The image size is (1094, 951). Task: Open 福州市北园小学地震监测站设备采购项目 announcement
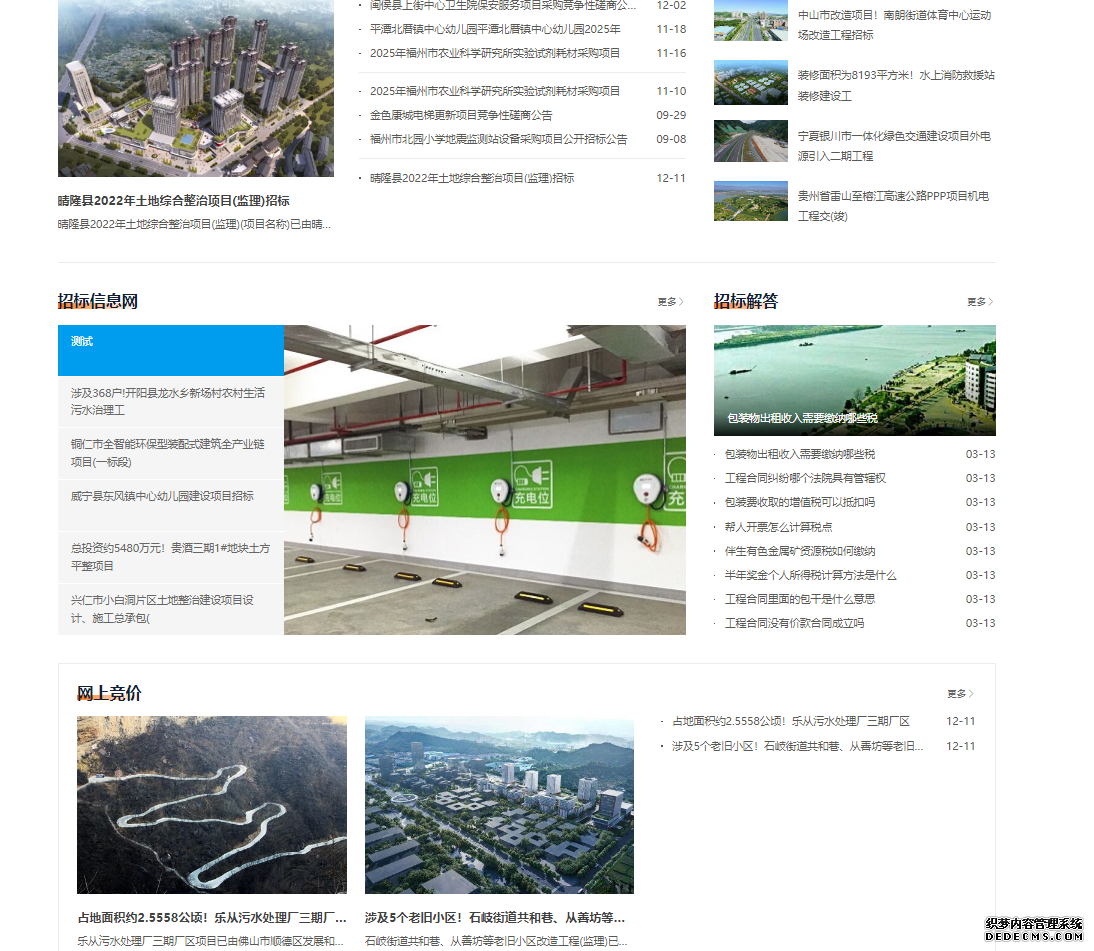(498, 139)
